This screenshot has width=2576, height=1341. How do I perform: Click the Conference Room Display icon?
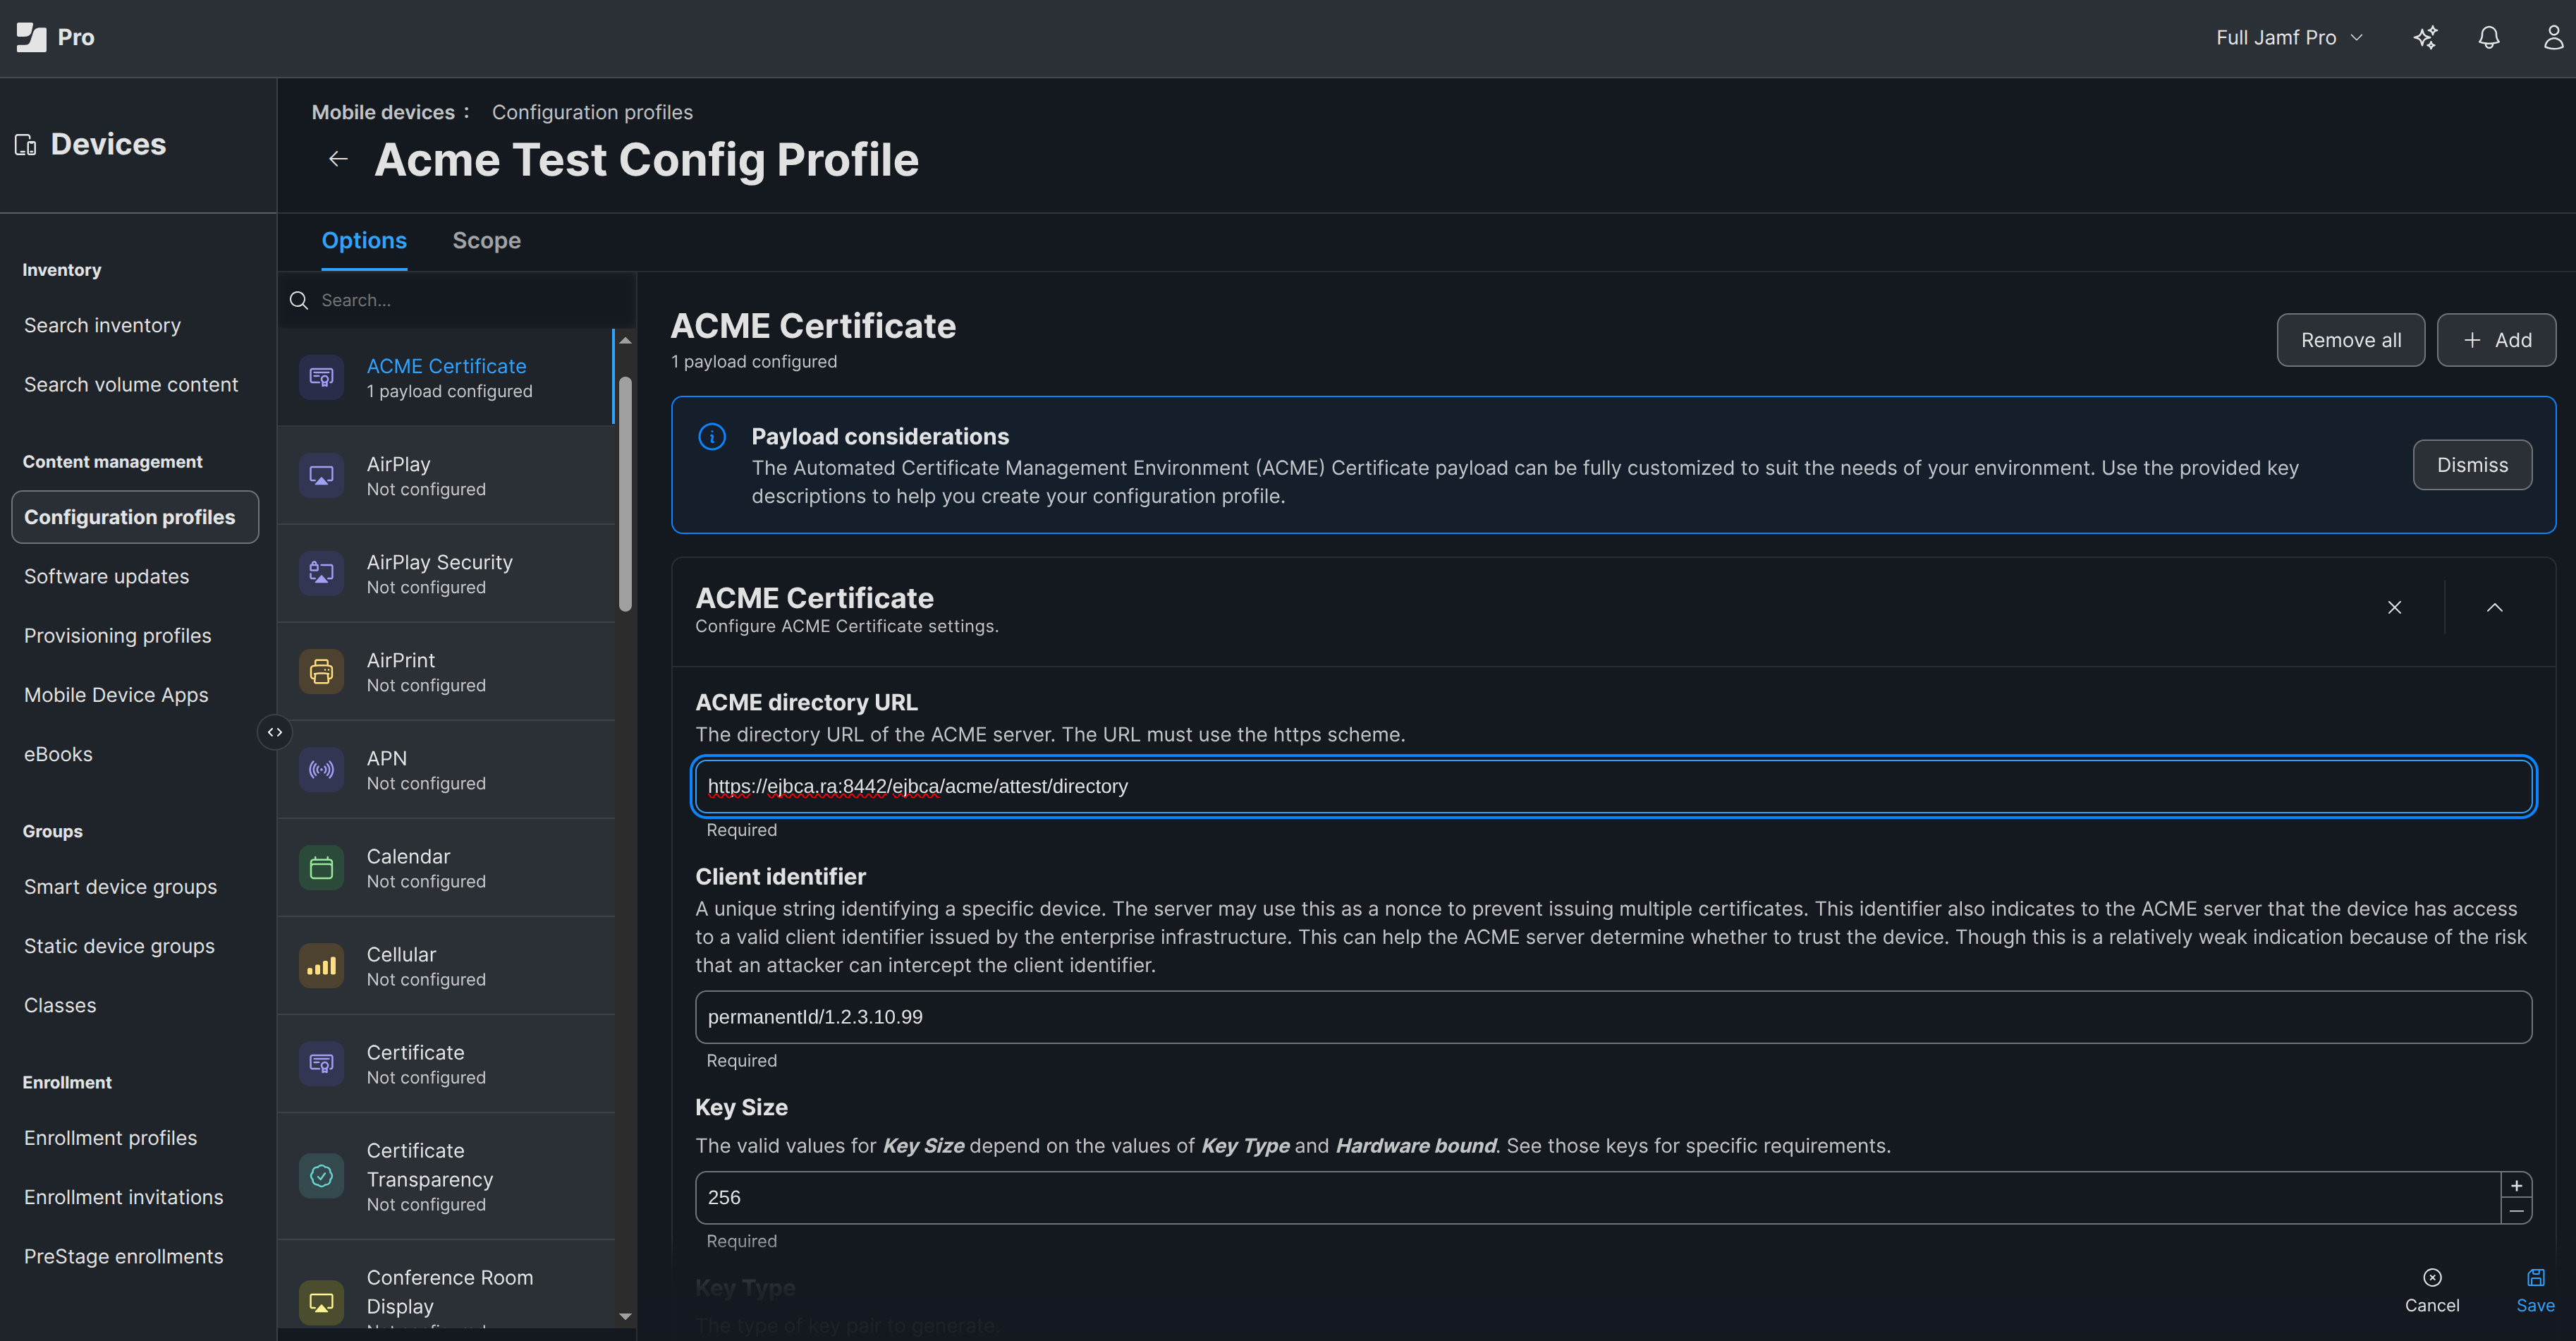pos(321,1302)
